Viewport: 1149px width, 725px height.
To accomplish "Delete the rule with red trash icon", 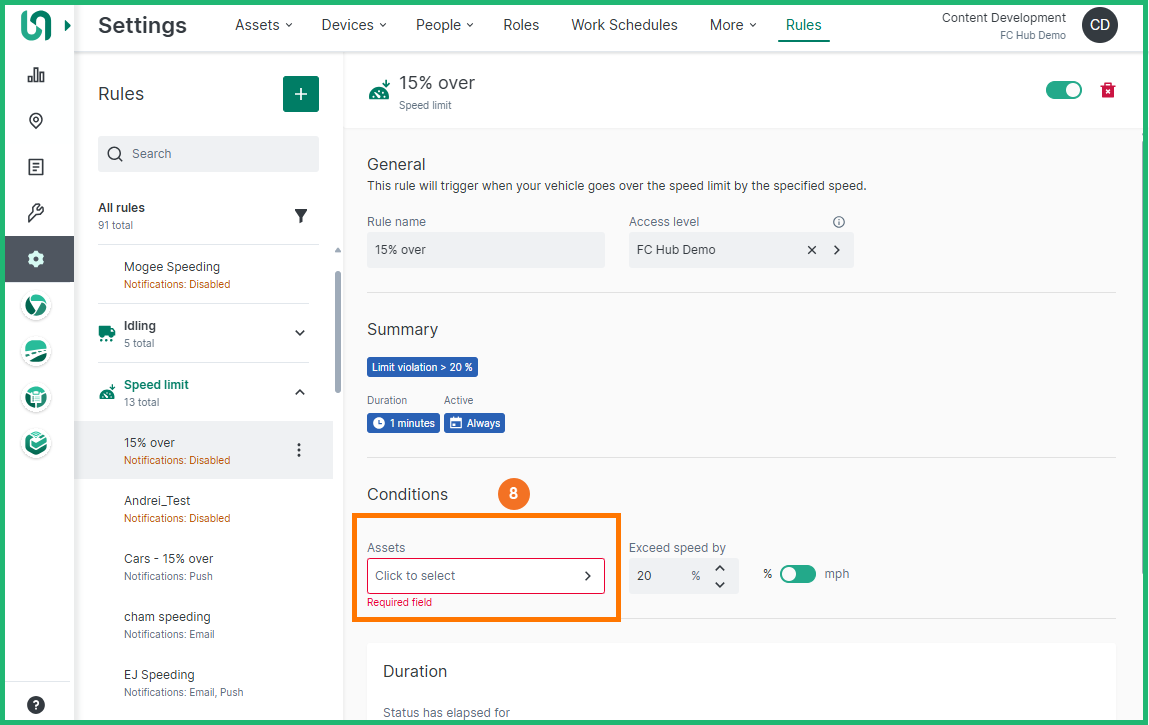I will (1108, 90).
